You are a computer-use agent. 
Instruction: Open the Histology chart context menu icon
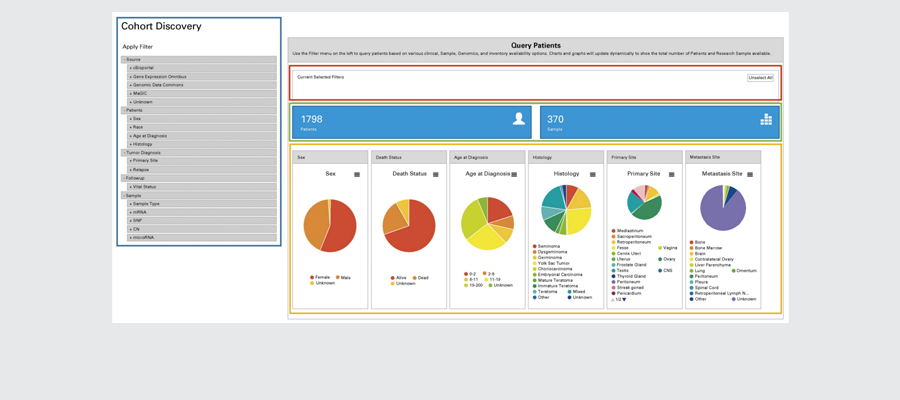(593, 174)
